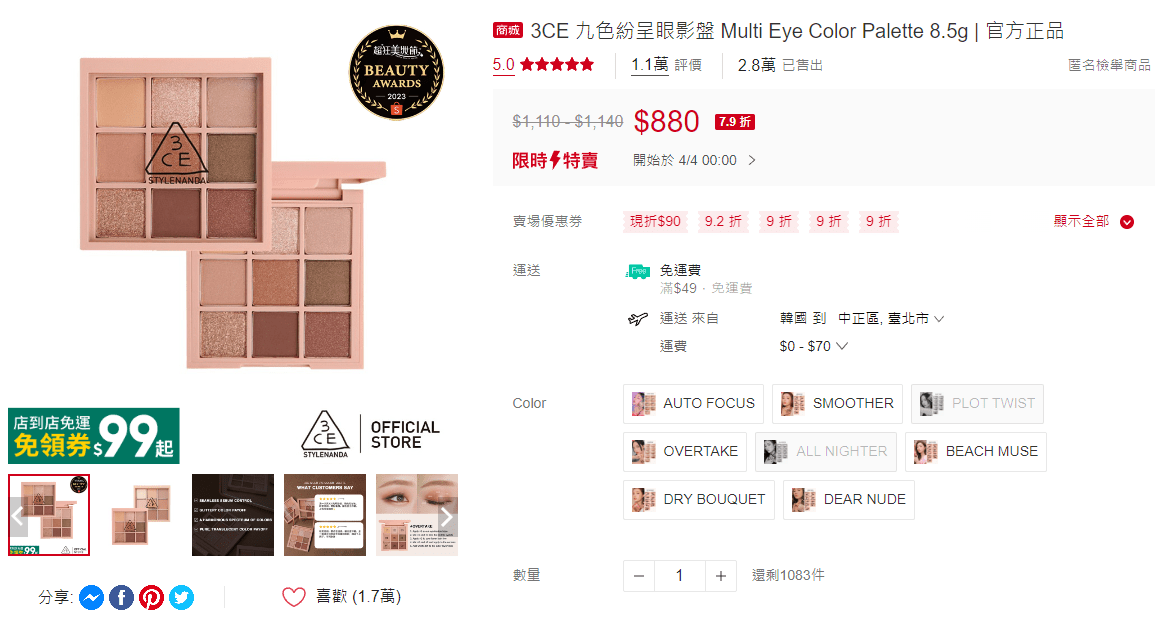
Task: Show next gallery thumbnails with right arrow
Action: point(446,517)
